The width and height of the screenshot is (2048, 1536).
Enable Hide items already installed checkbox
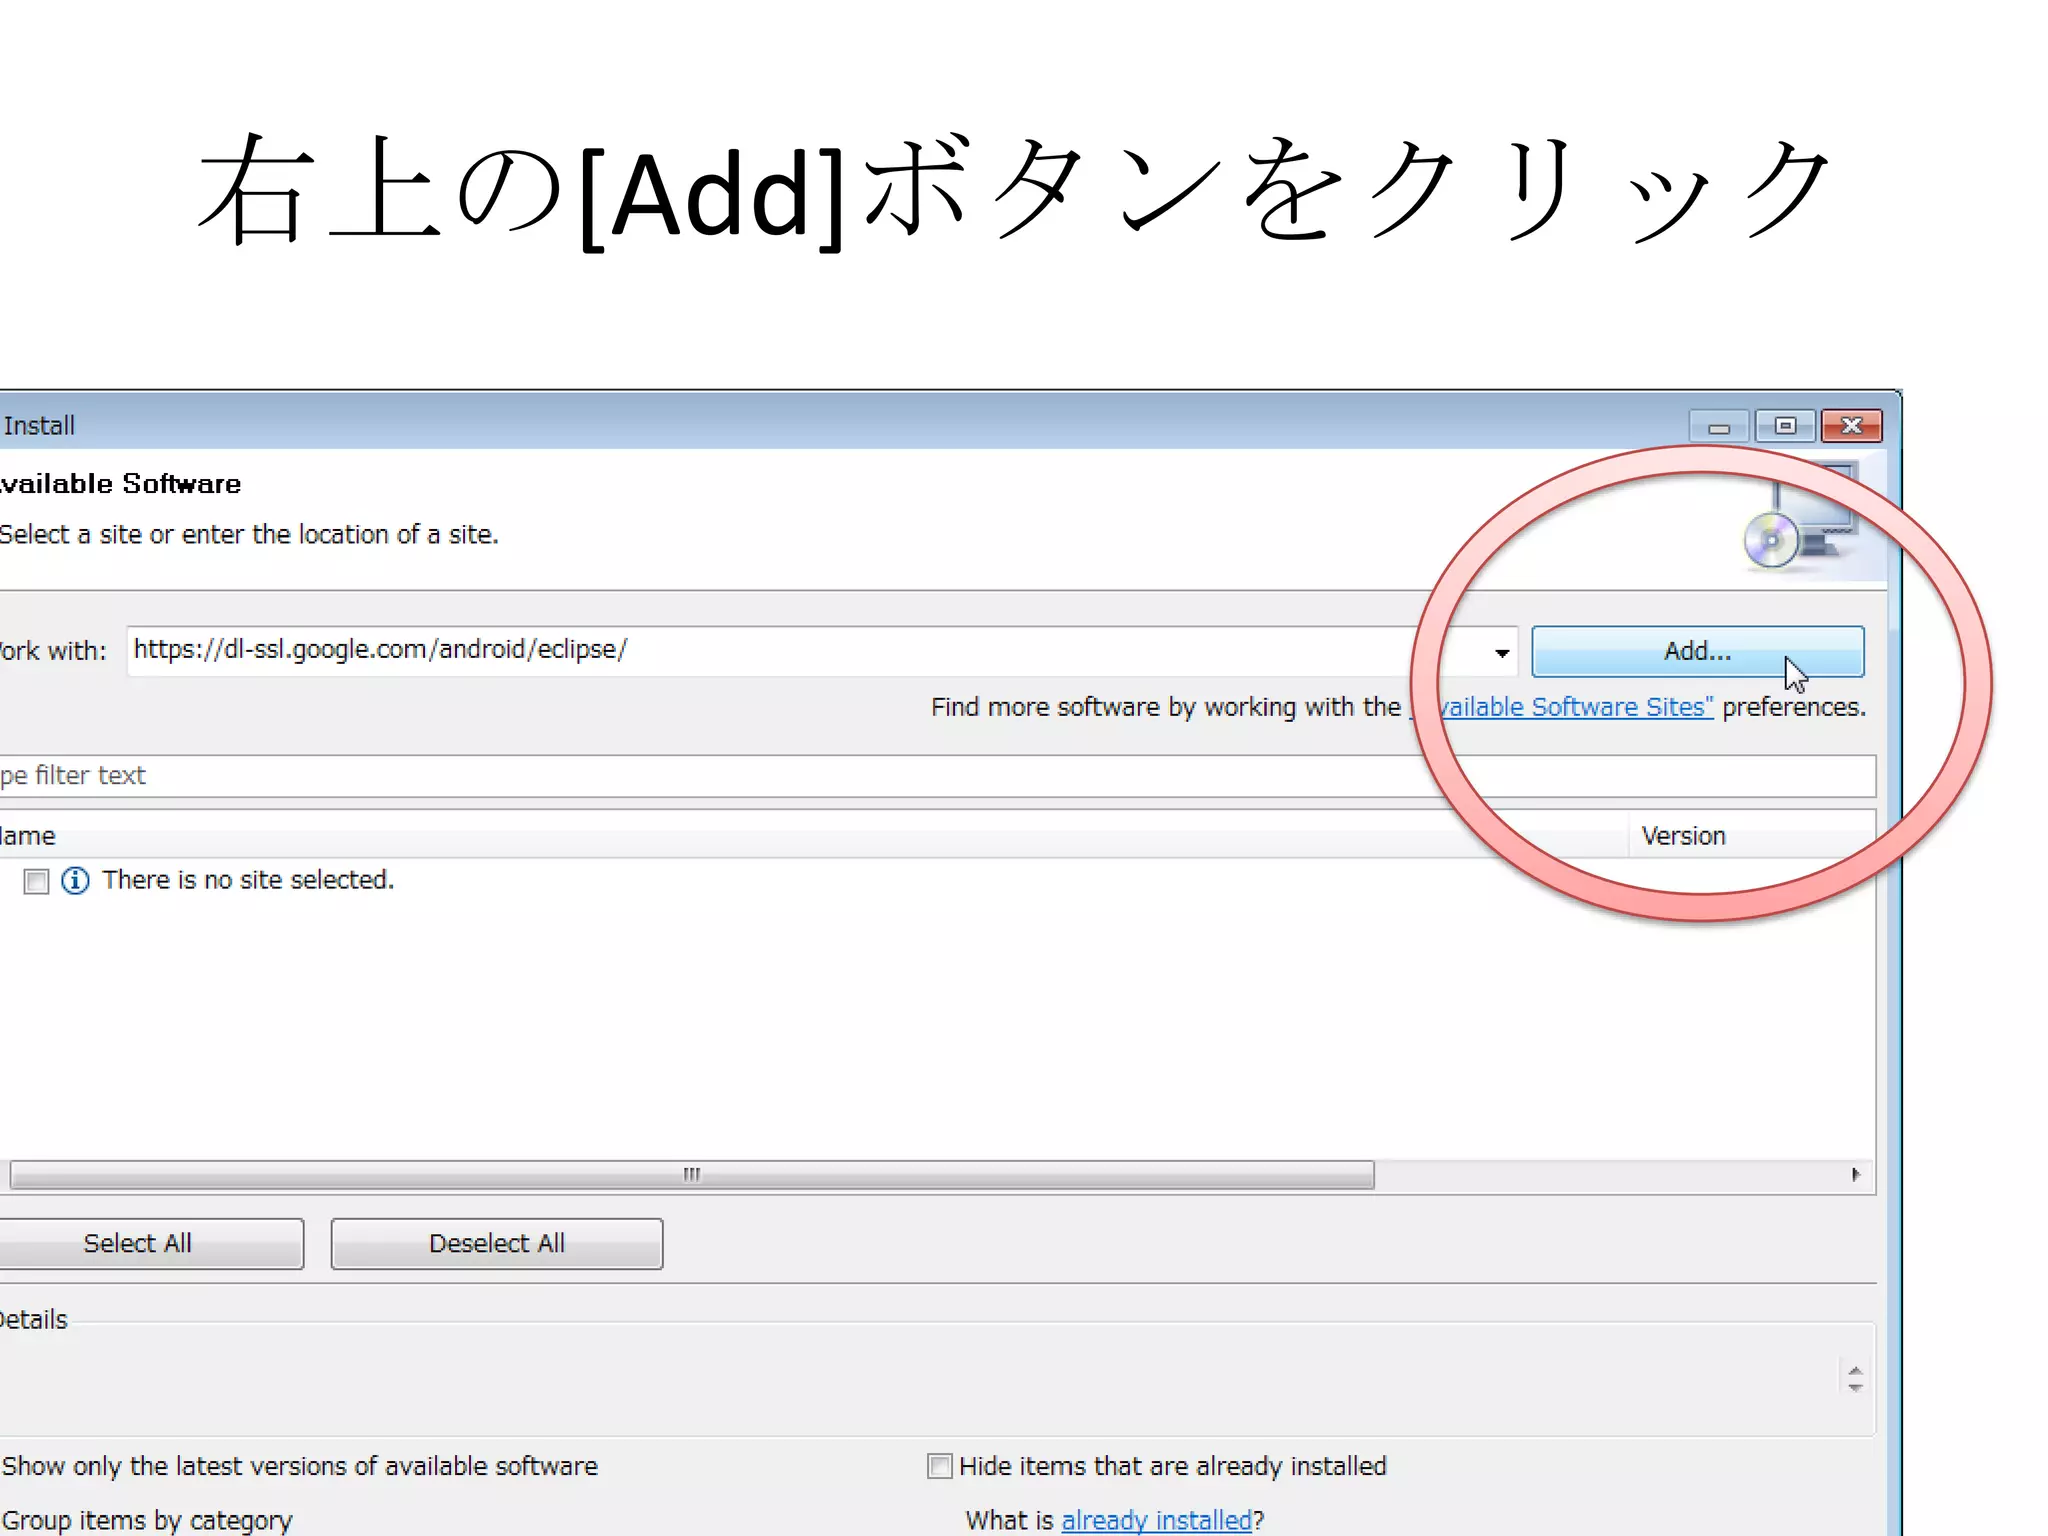tap(939, 1466)
